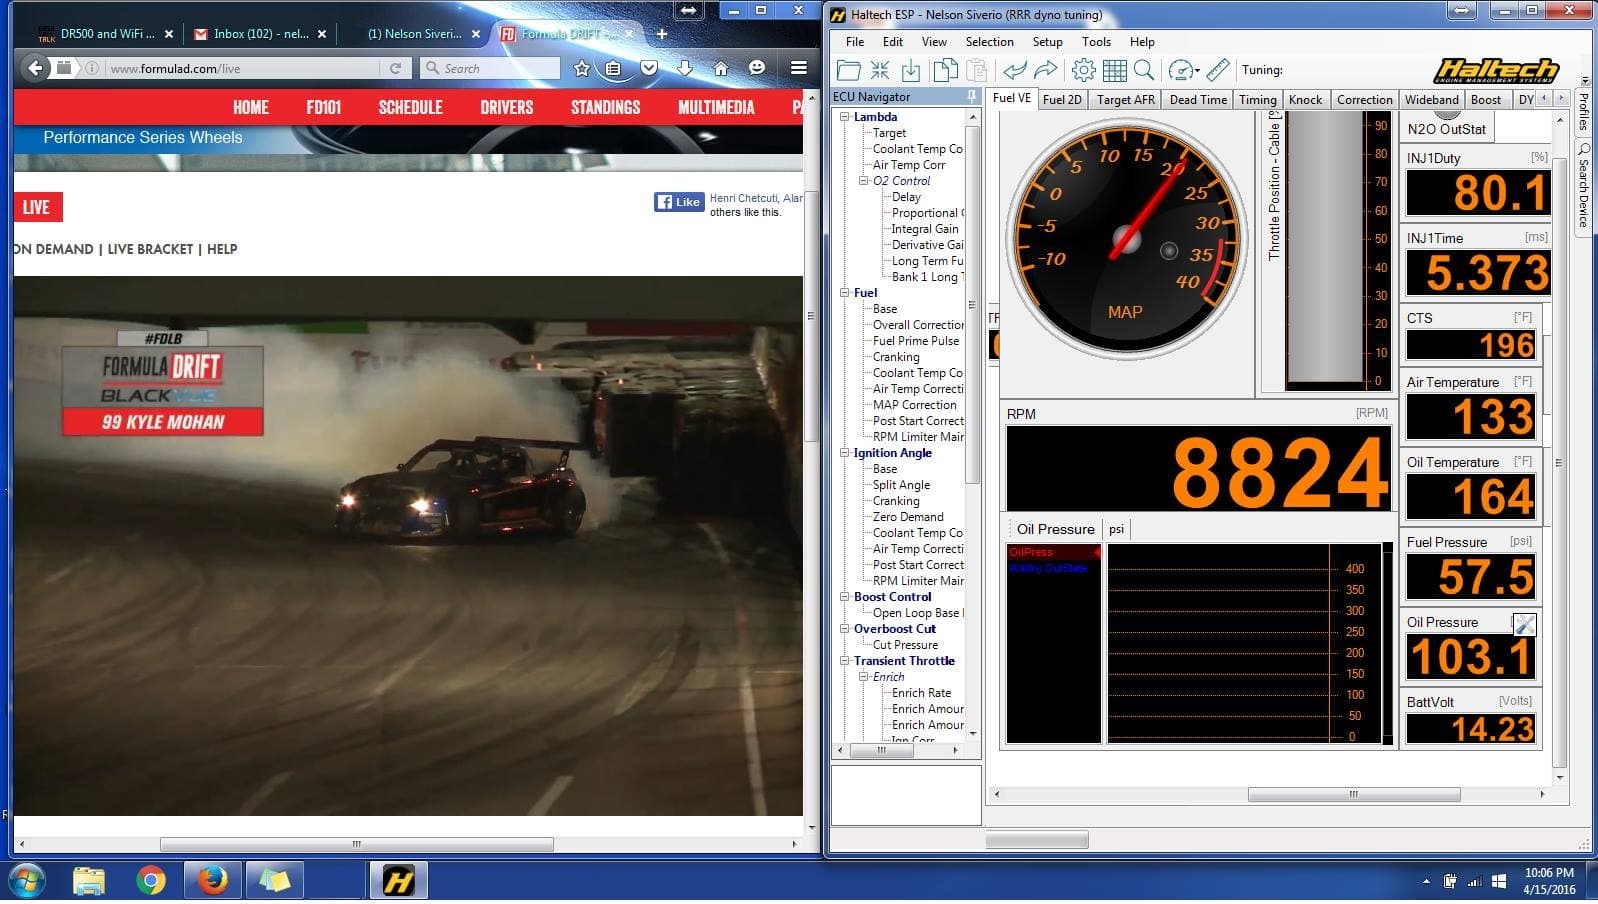The width and height of the screenshot is (1598, 904).
Task: Switch to Haltech app in taskbar
Action: (398, 881)
